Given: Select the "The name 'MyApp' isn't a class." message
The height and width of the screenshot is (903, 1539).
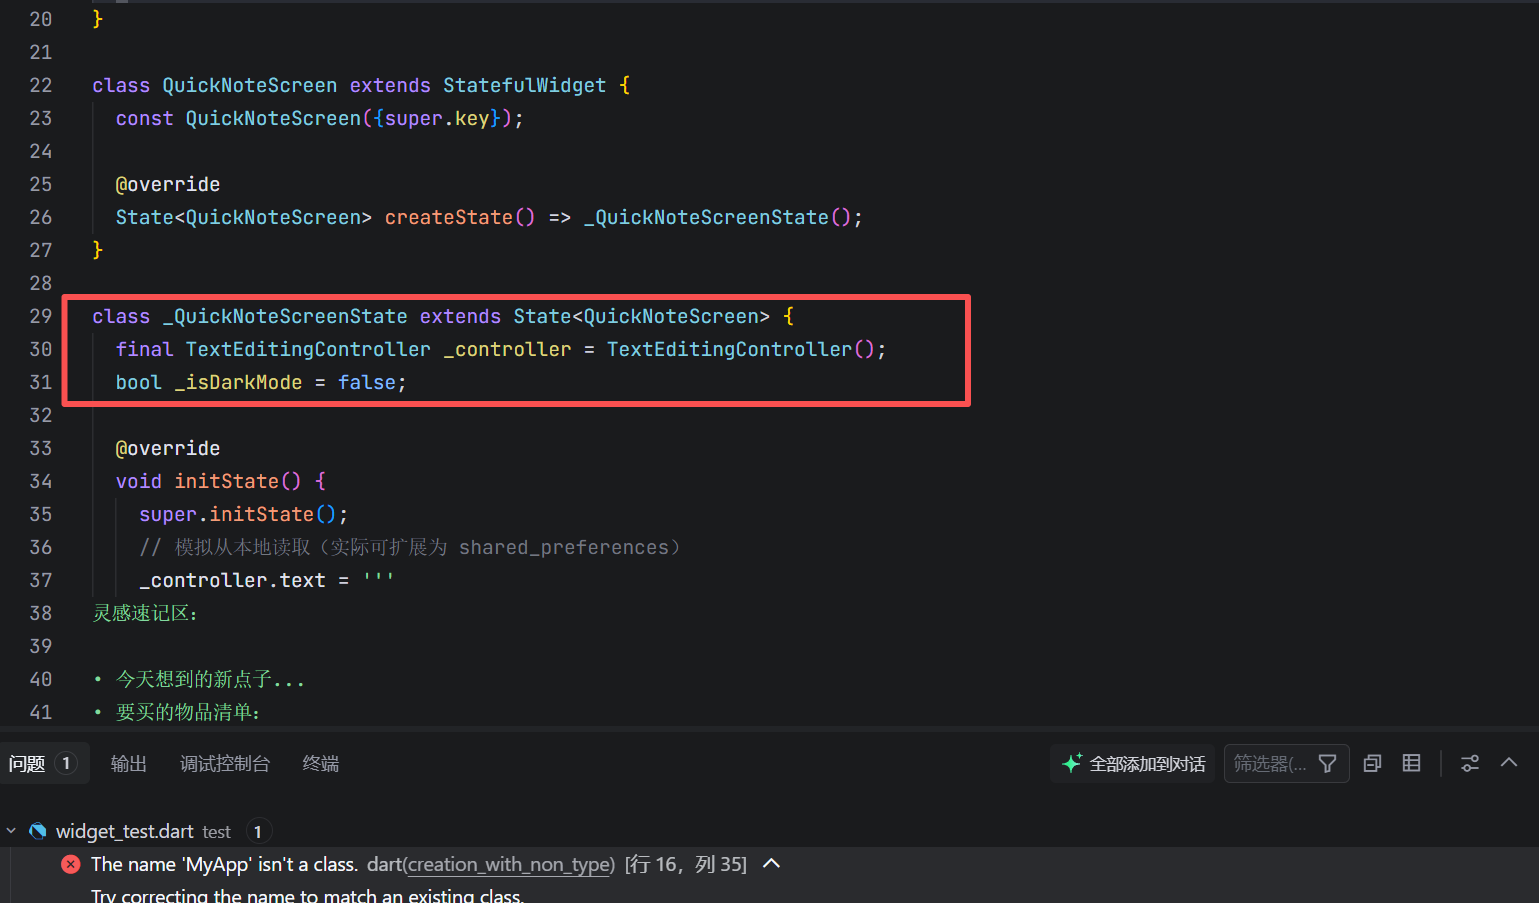Looking at the screenshot, I should pyautogui.click(x=224, y=864).
